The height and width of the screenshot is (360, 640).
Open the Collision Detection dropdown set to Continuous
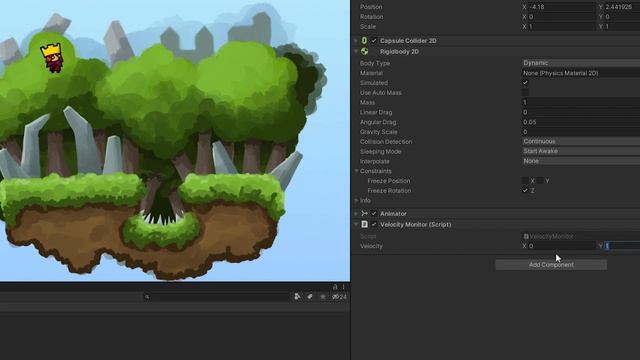coord(581,141)
